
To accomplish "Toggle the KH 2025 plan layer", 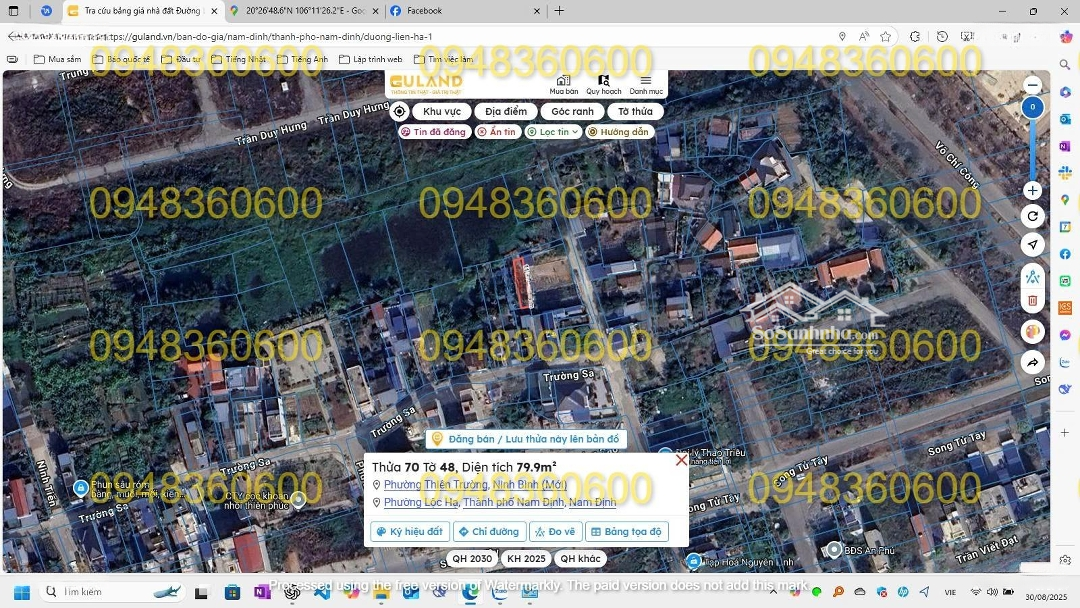I will (526, 559).
